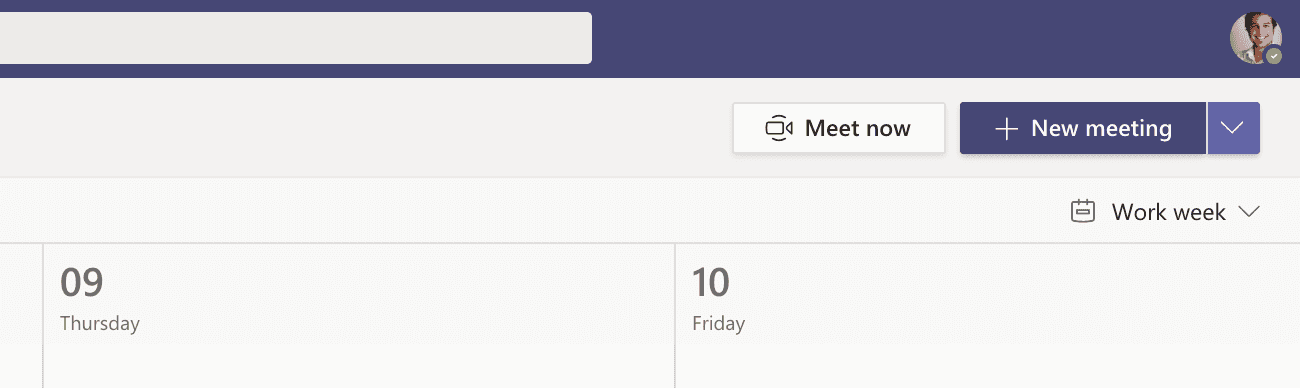Start an instant meeting with Meet now
Screen dimensions: 1300x388
coord(839,128)
